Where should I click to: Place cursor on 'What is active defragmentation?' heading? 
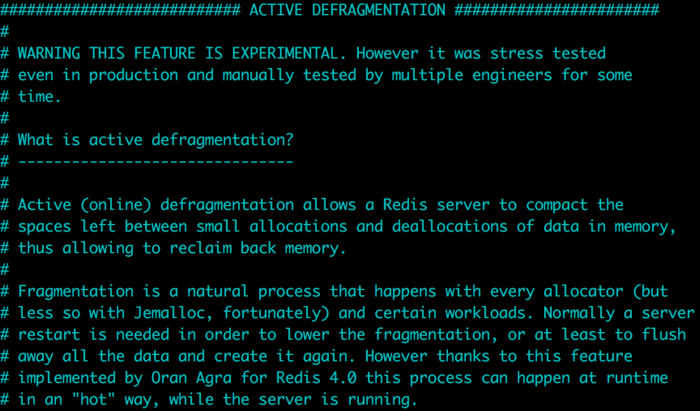156,140
